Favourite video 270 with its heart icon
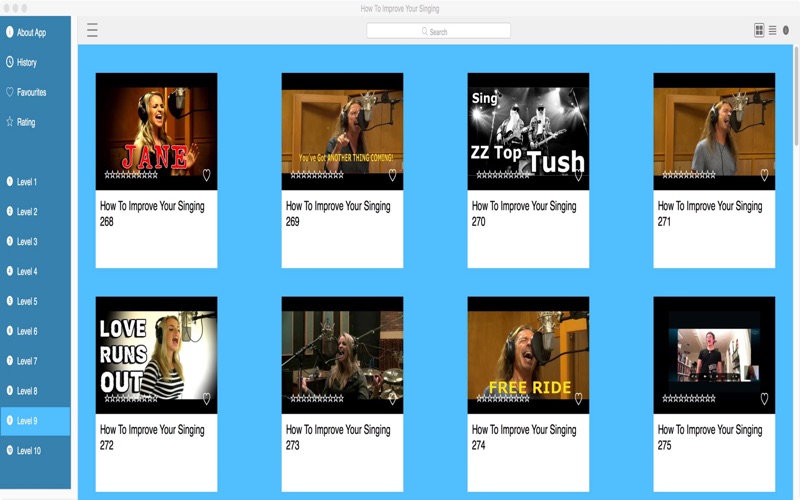Screen dimensions: 800x500 (x=578, y=175)
